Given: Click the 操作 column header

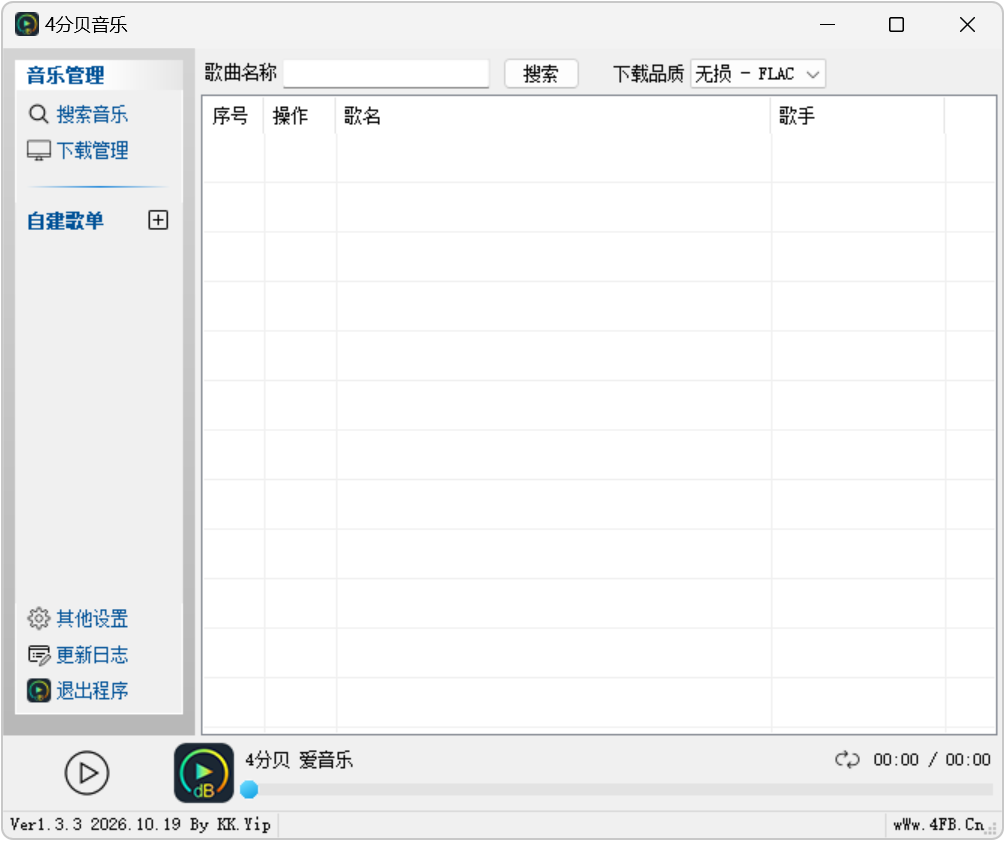Looking at the screenshot, I should [300, 116].
